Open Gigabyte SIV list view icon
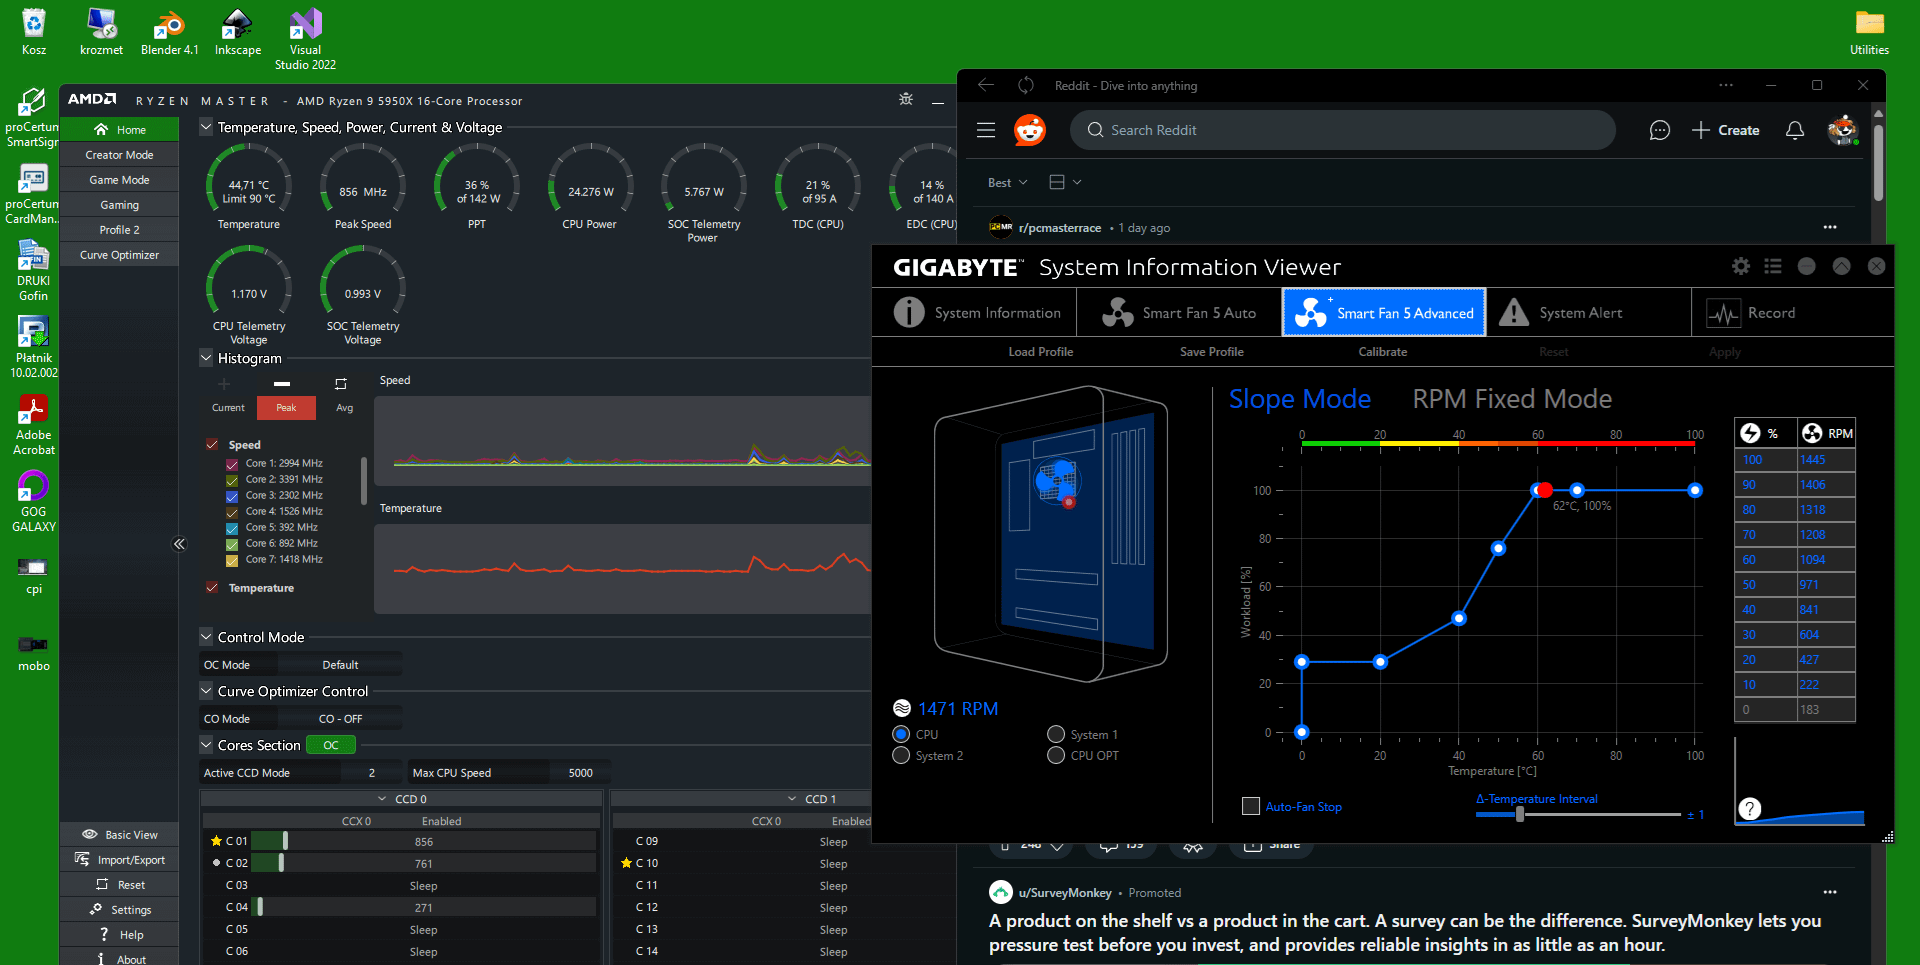The image size is (1920, 965). (1773, 266)
